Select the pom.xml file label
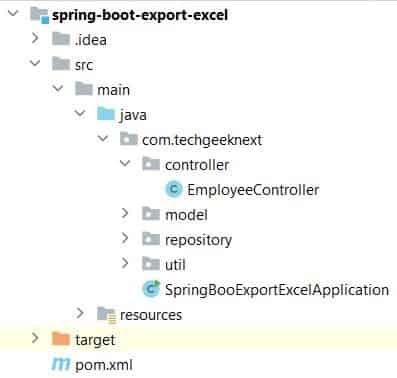Image resolution: width=397 pixels, height=378 pixels. [104, 365]
